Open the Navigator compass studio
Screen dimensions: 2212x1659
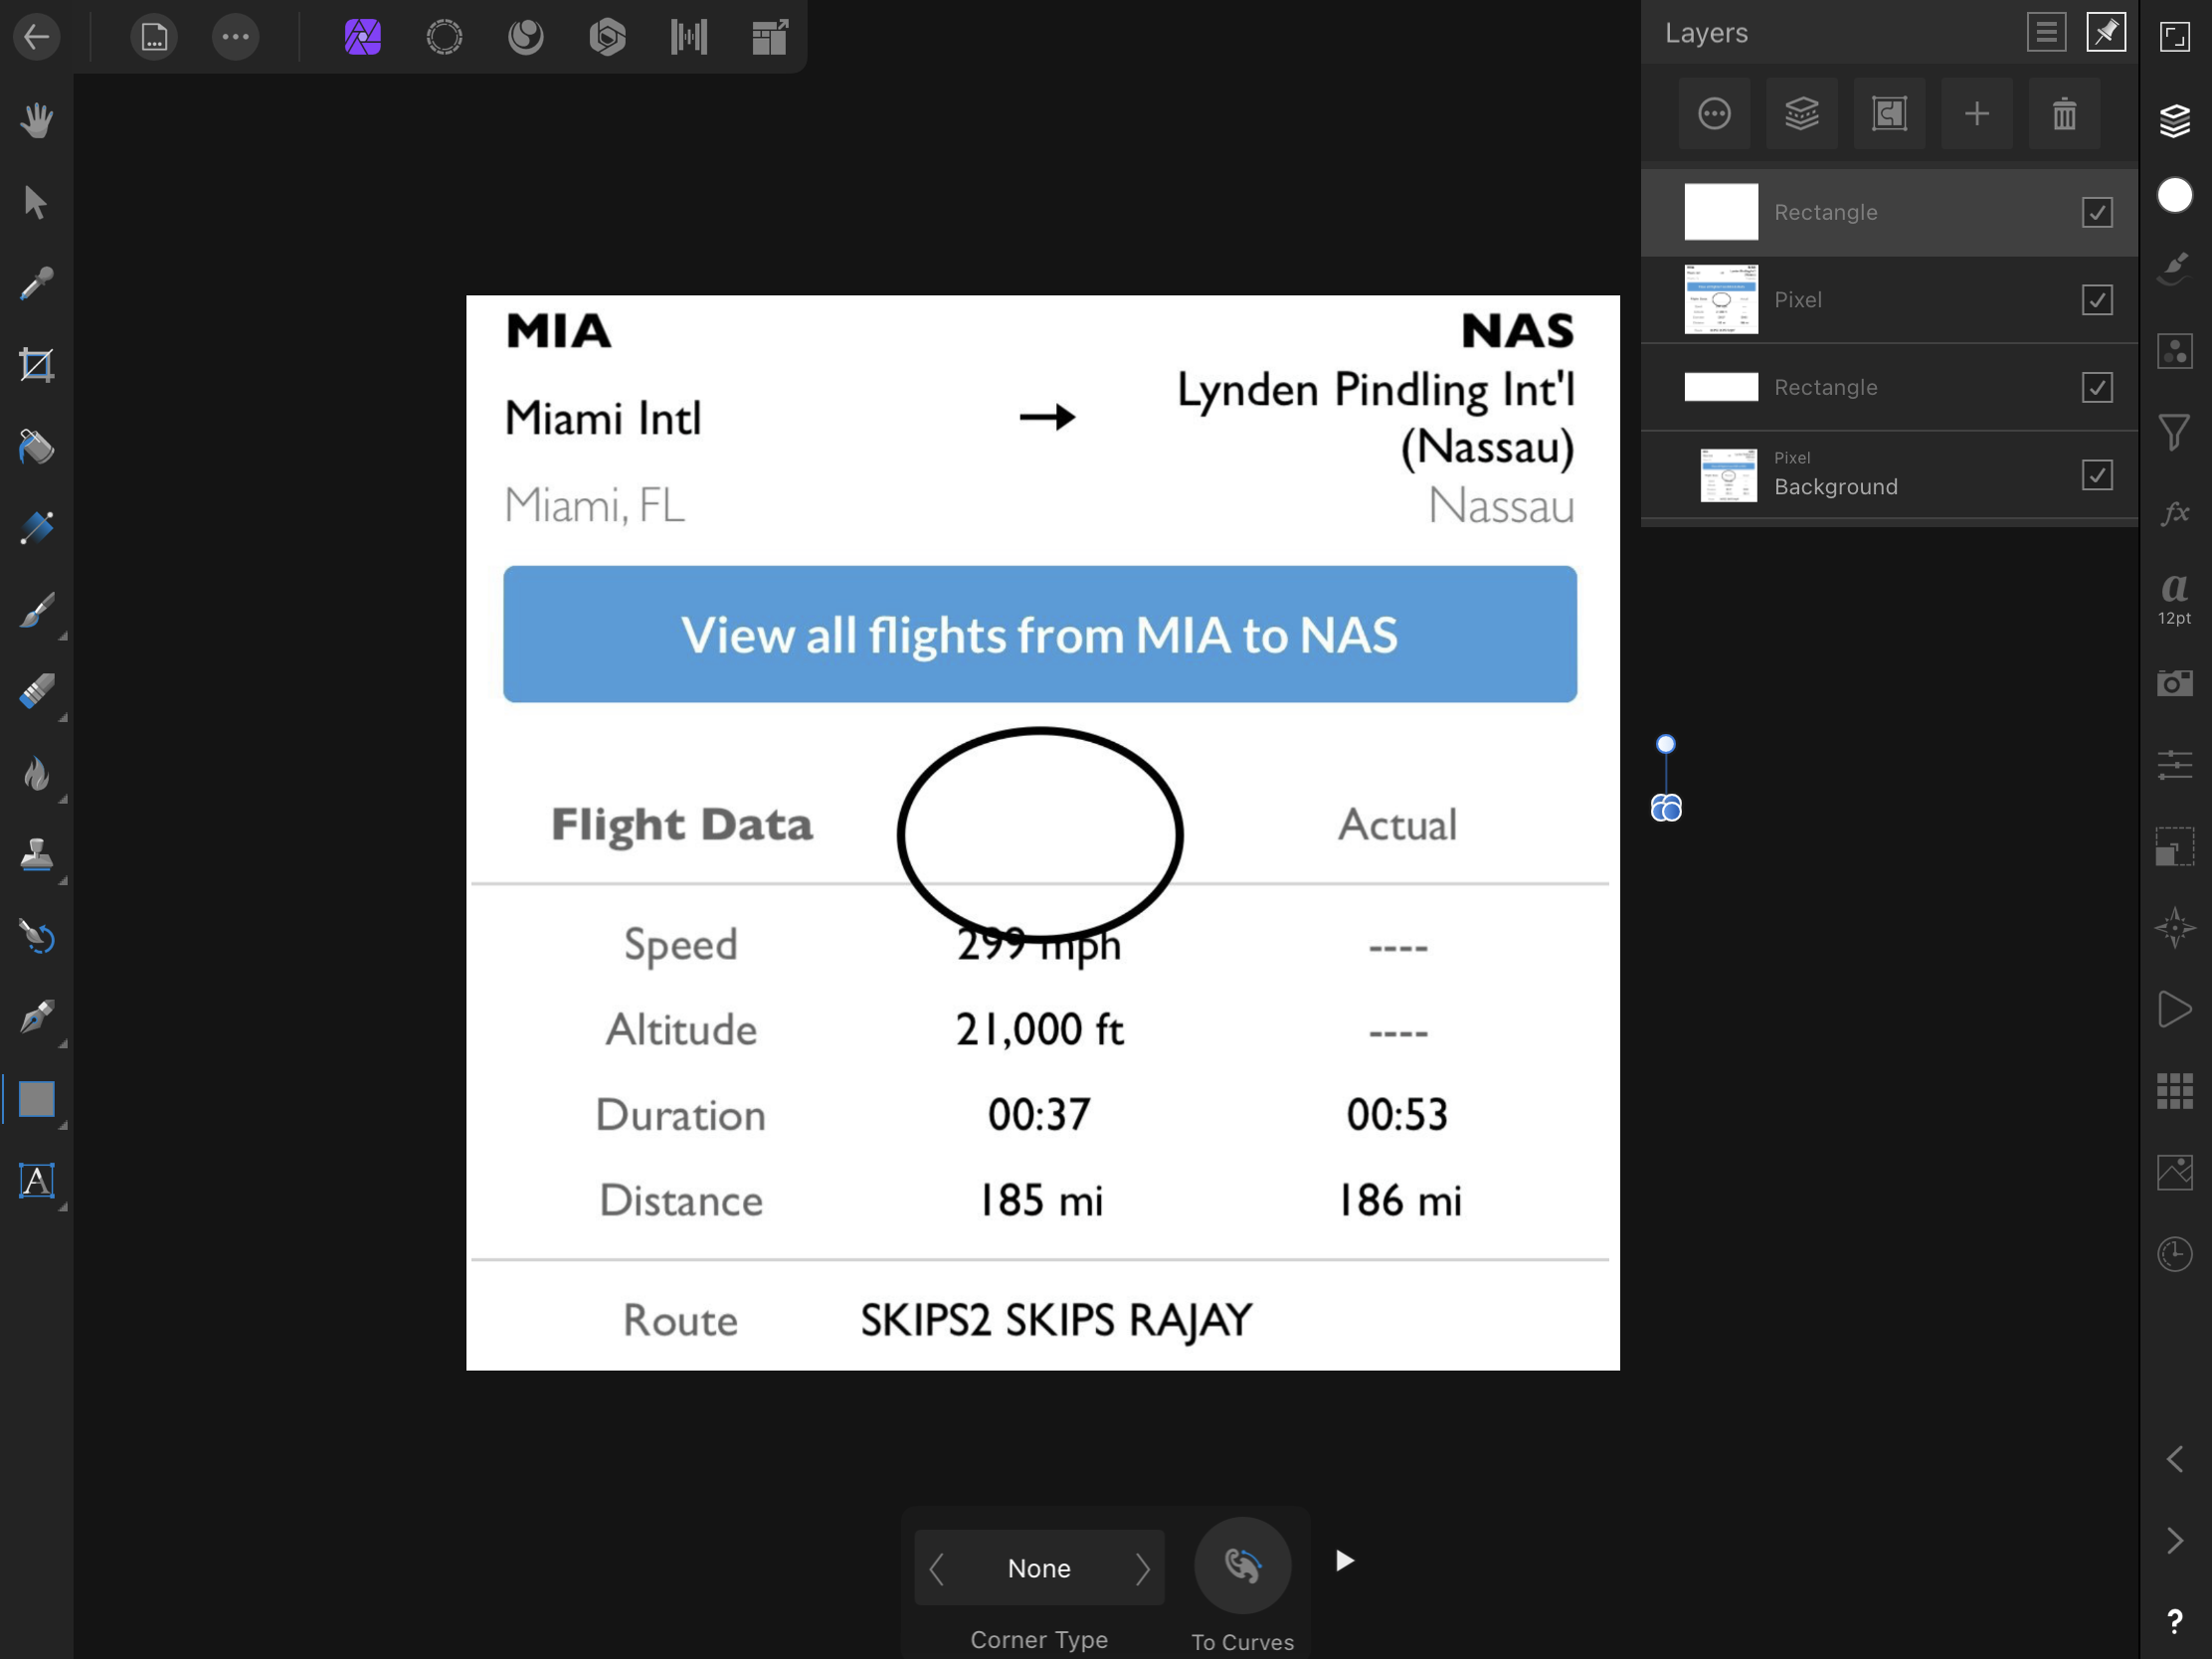coord(2175,928)
